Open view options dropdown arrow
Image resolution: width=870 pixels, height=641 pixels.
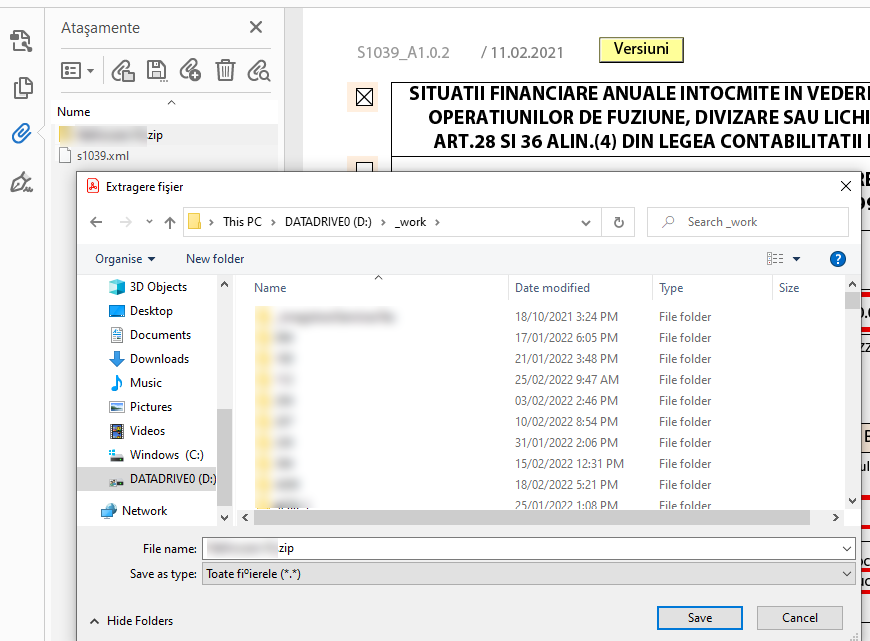tap(796, 259)
